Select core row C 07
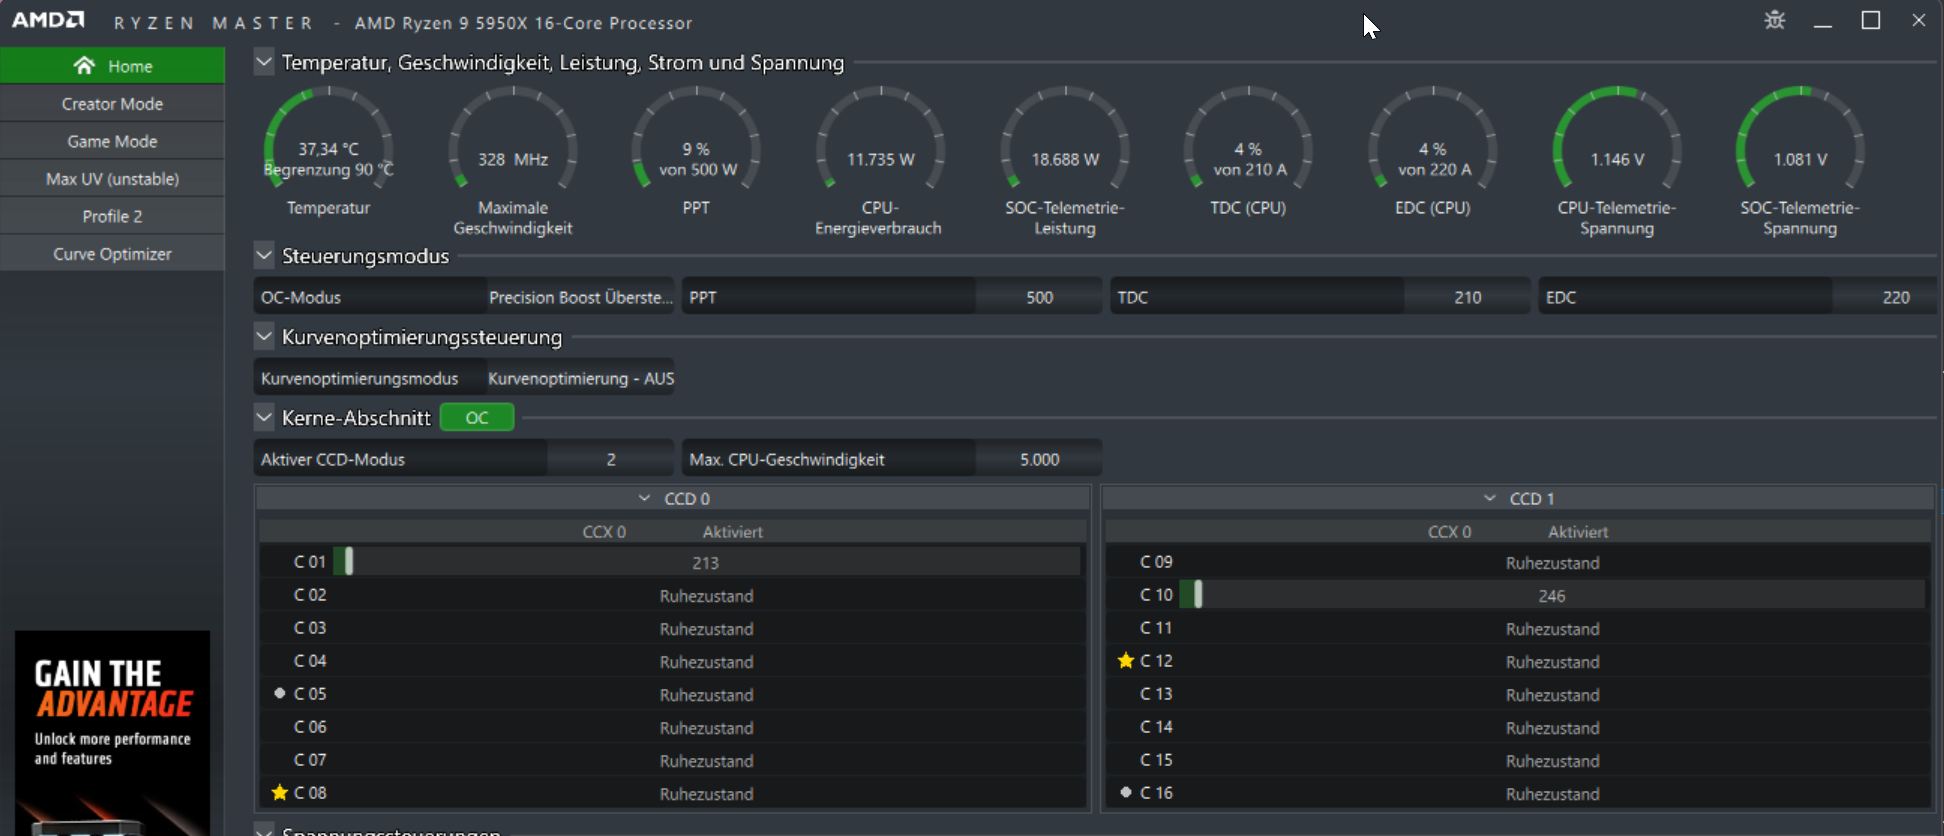1944x836 pixels. tap(672, 760)
